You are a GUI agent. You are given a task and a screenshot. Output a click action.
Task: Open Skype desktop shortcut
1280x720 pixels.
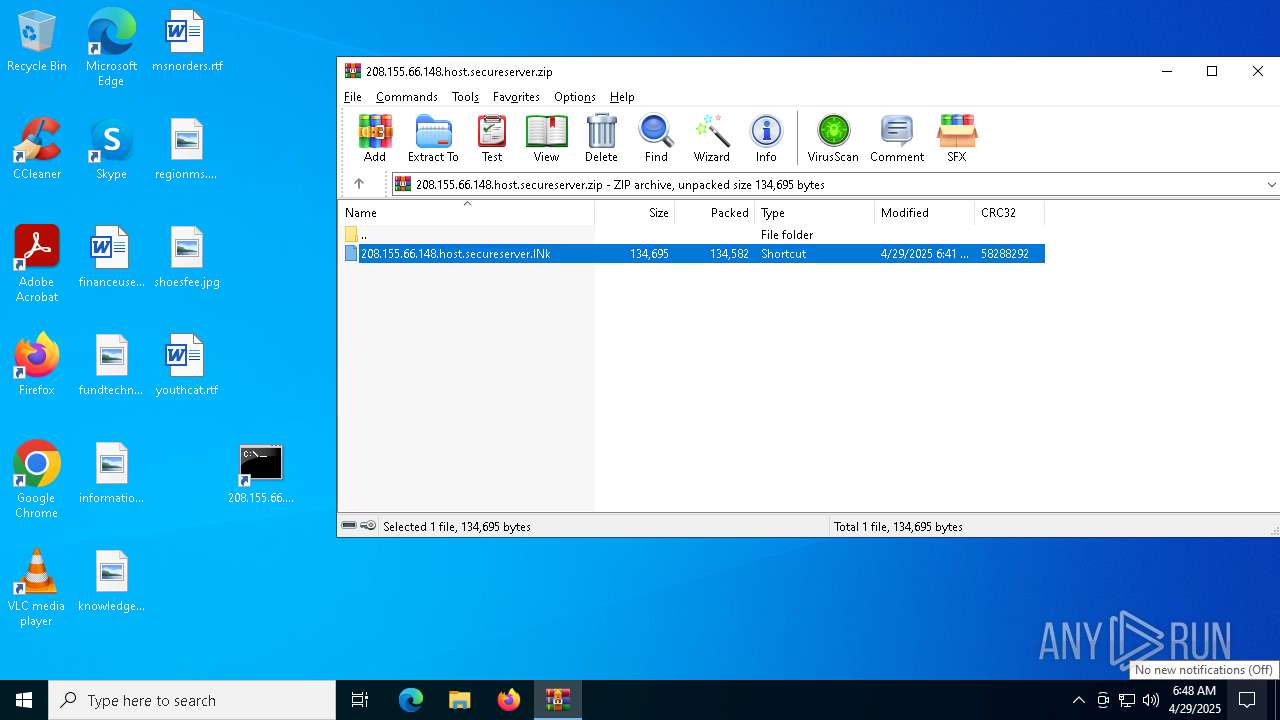(111, 150)
